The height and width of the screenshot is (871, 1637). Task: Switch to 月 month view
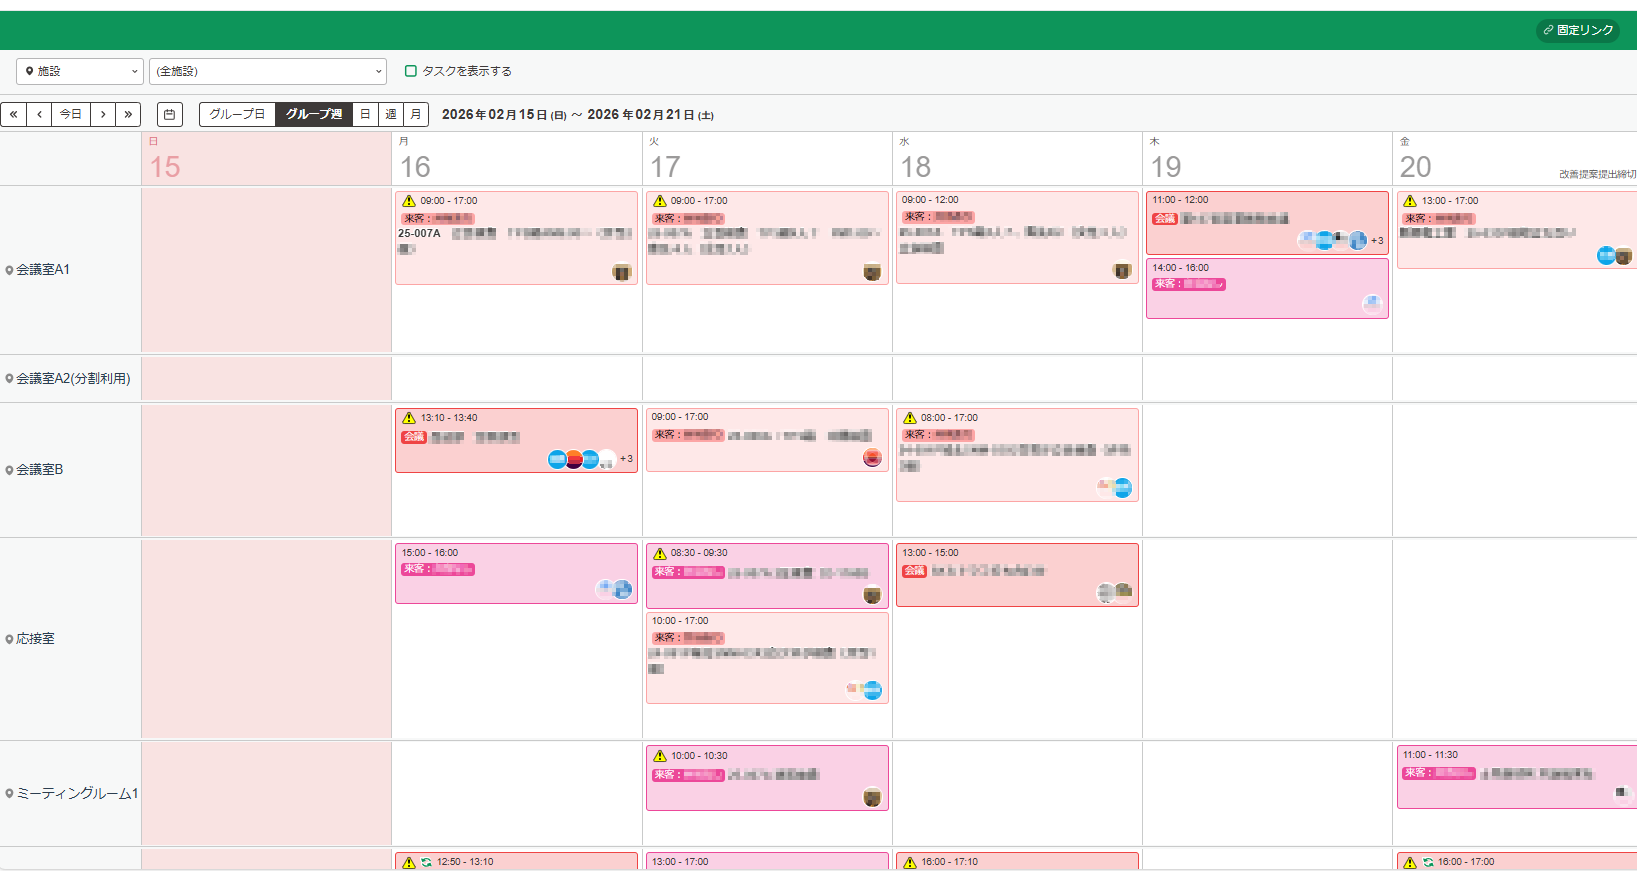(416, 115)
